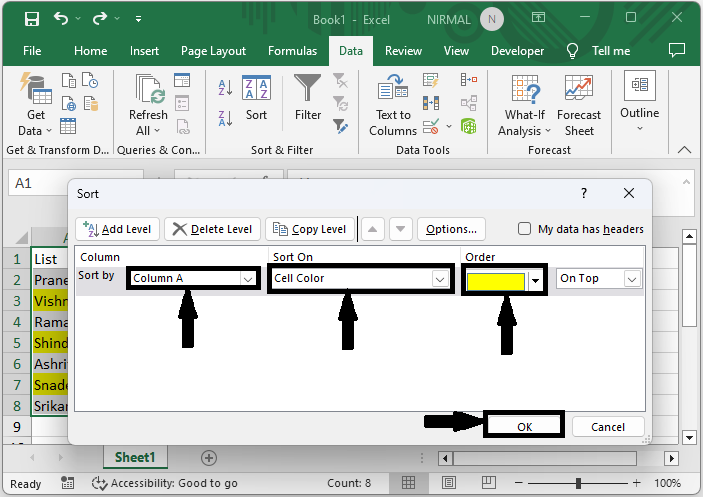
Task: Open What-If Analysis menu
Action: click(525, 105)
